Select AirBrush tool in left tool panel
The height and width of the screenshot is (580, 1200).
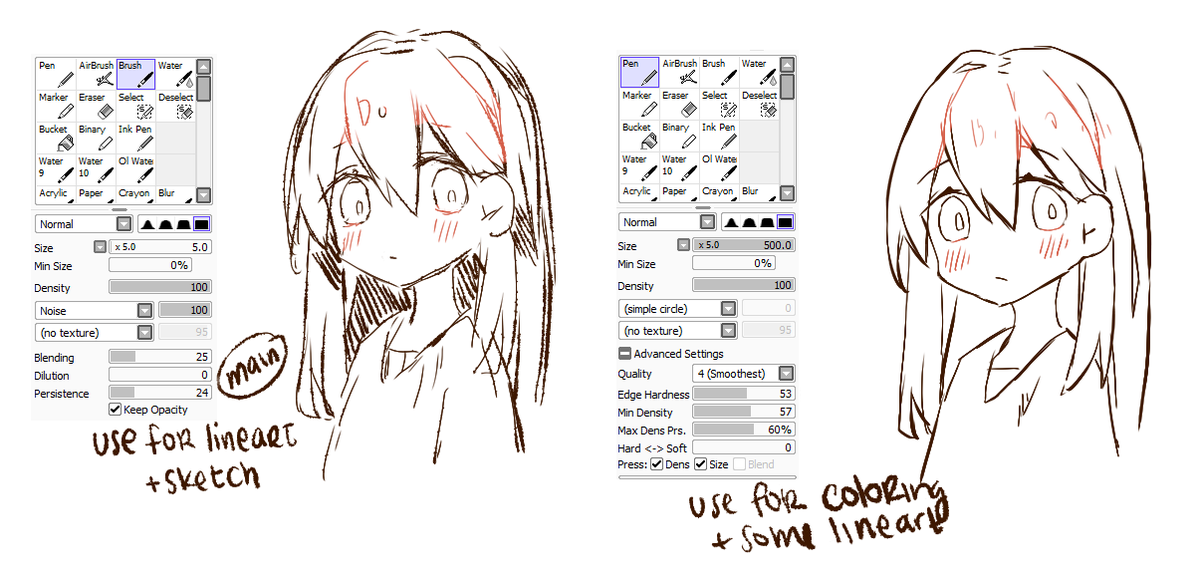click(96, 73)
